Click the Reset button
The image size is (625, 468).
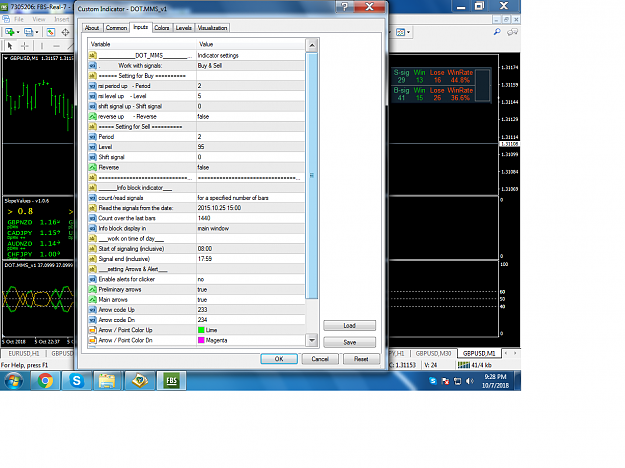click(x=361, y=359)
